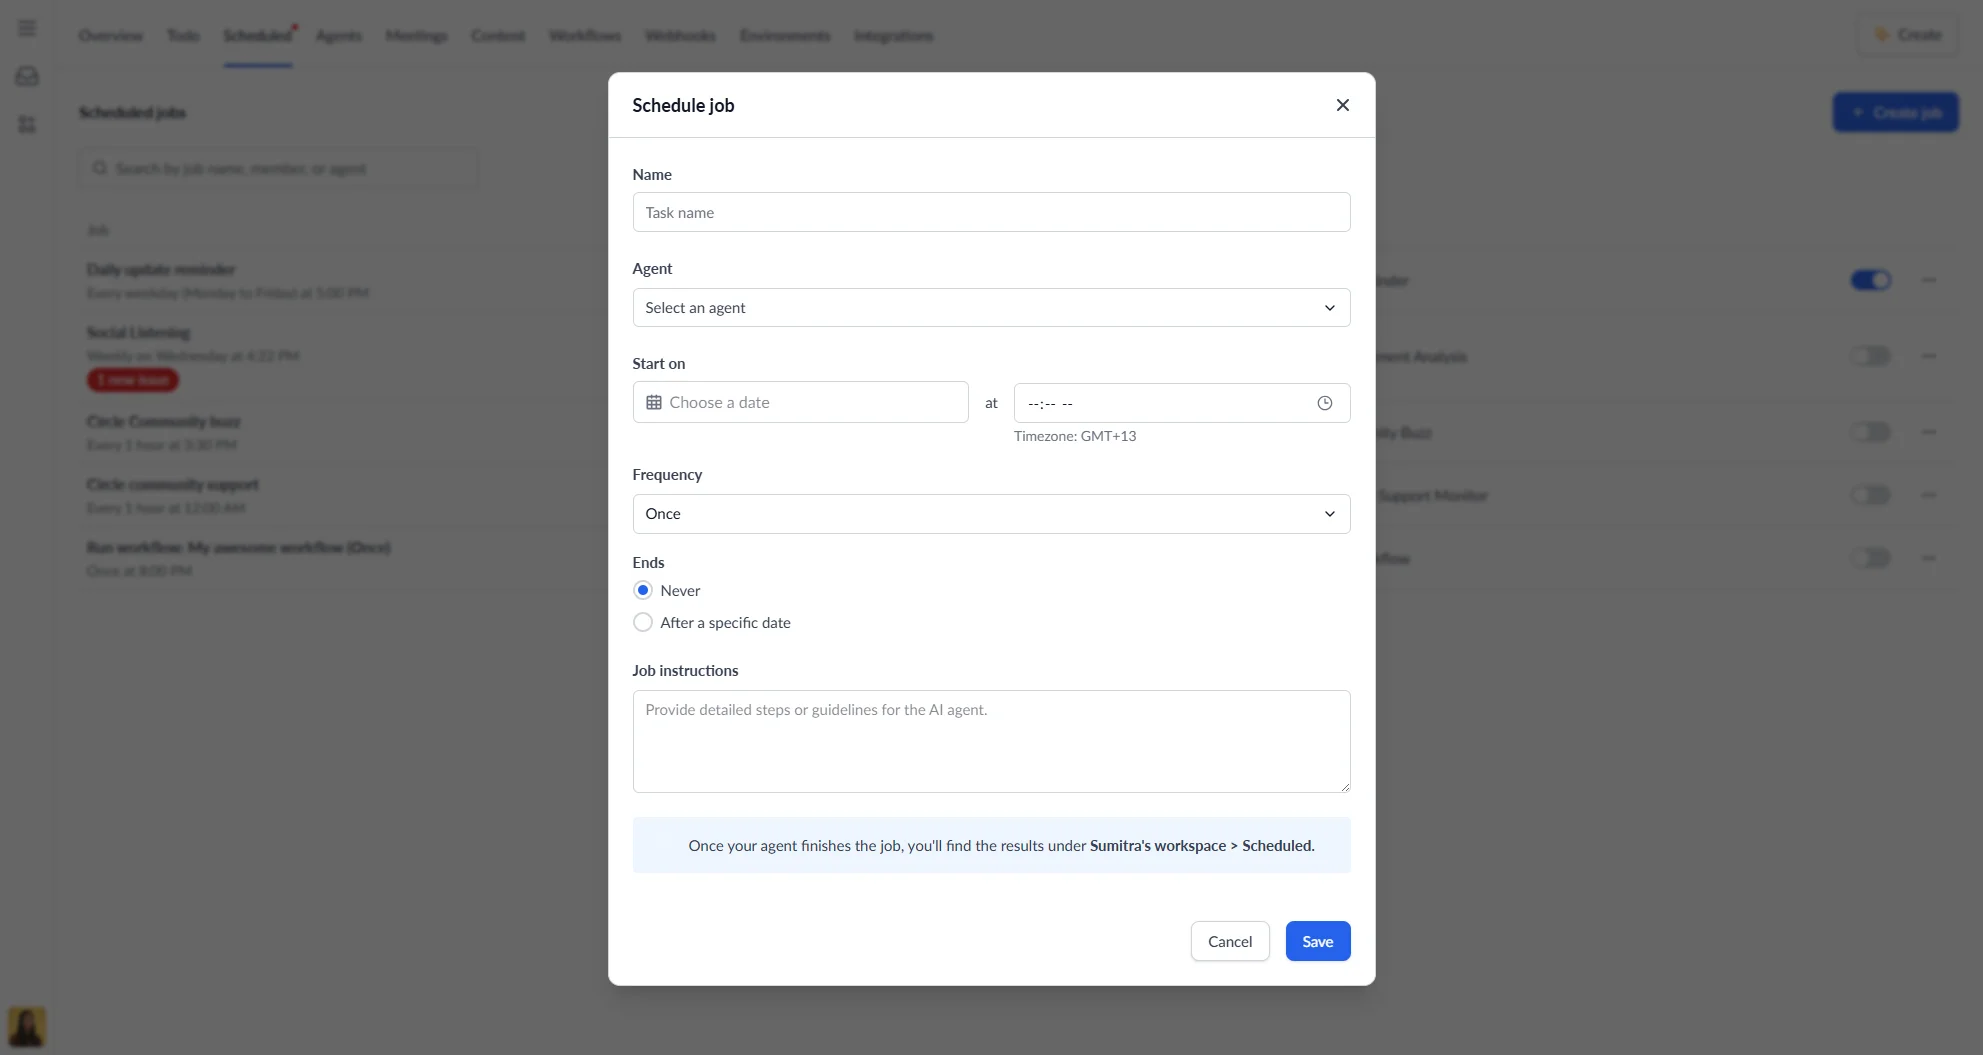Open more options for Daily update reminder

pos(1929,280)
